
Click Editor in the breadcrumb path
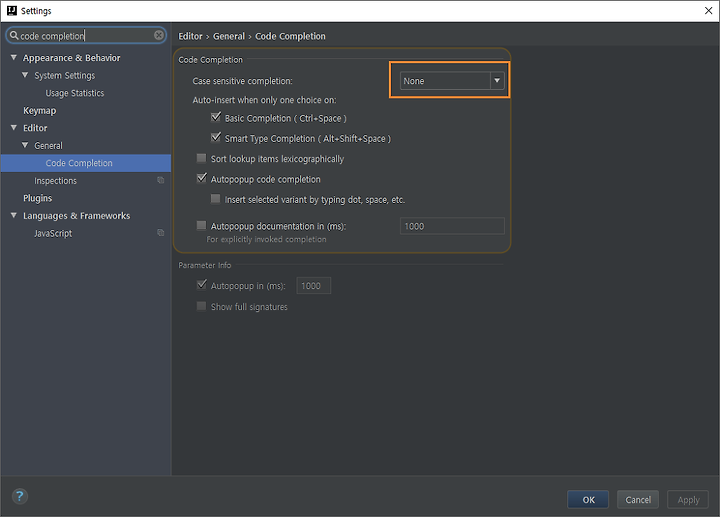click(190, 36)
